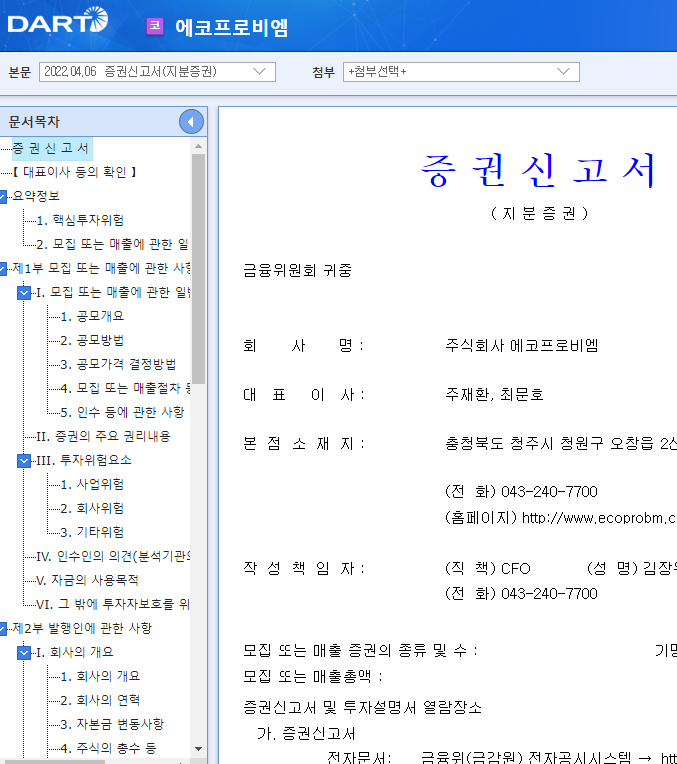Collapse the III. 투자위험요소 node
This screenshot has width=677, height=764.
24,460
